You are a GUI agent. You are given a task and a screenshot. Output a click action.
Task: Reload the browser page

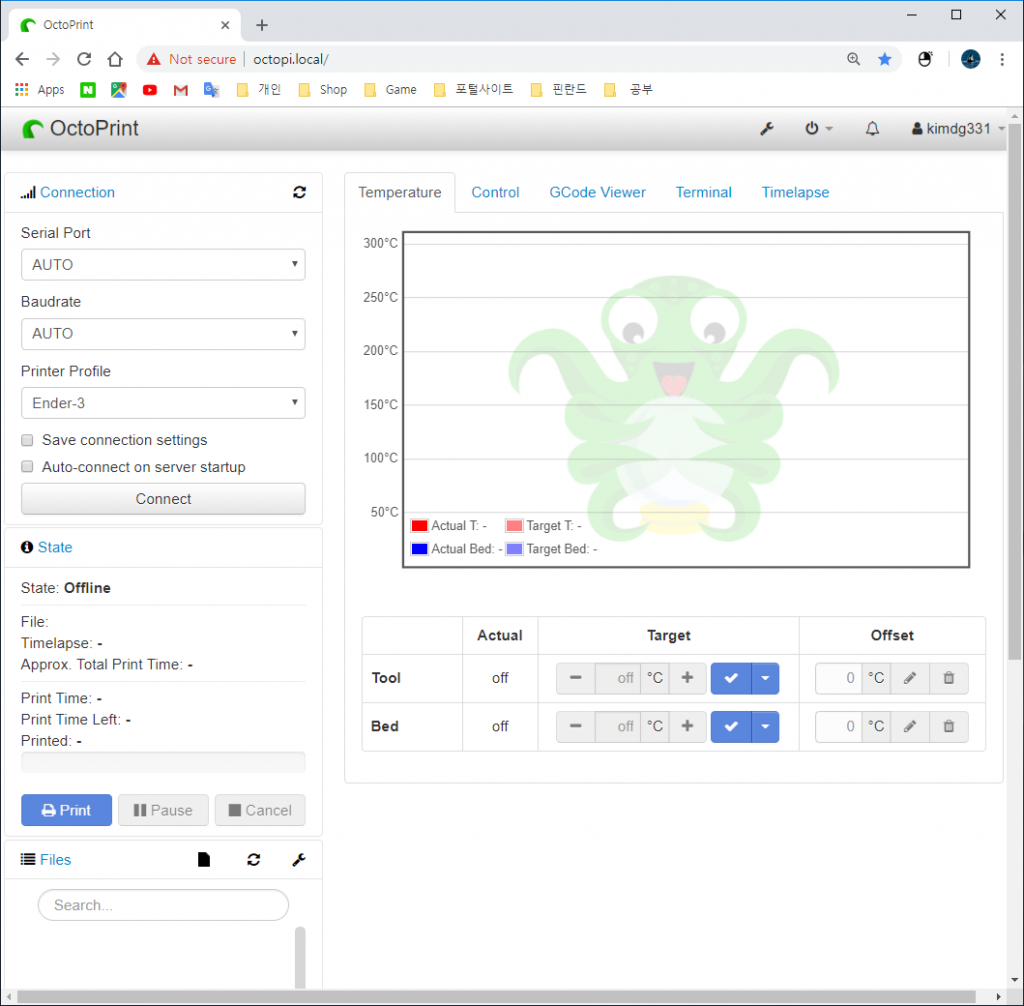[x=84, y=59]
